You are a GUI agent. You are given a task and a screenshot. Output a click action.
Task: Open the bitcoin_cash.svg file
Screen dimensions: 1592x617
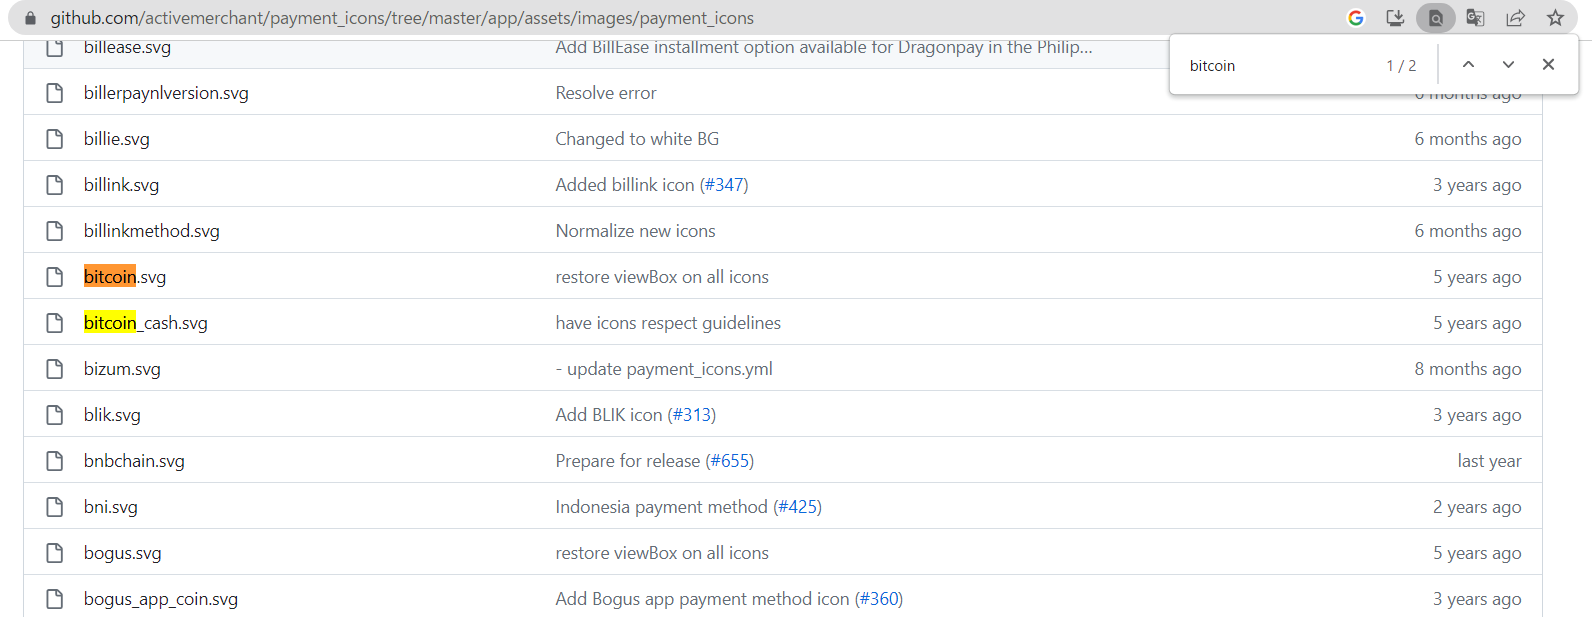click(146, 323)
